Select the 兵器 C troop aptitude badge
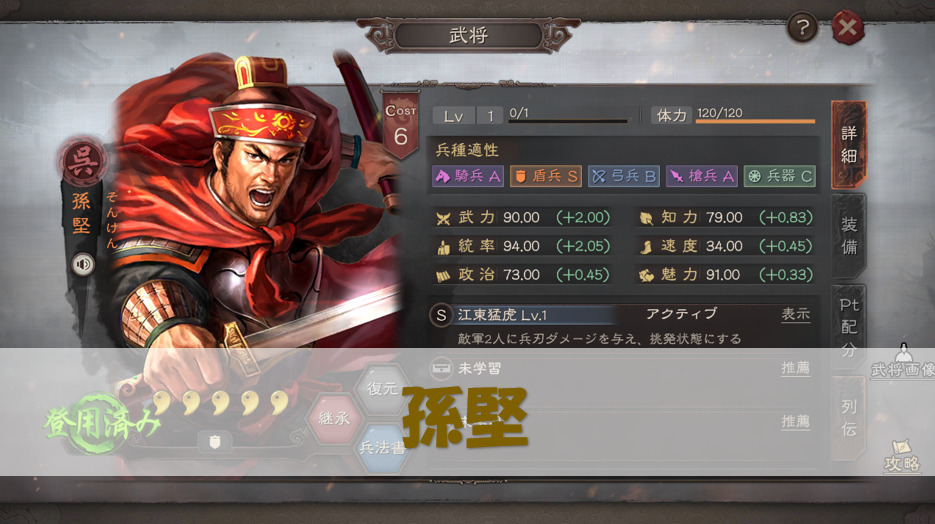The width and height of the screenshot is (935, 524). click(779, 176)
